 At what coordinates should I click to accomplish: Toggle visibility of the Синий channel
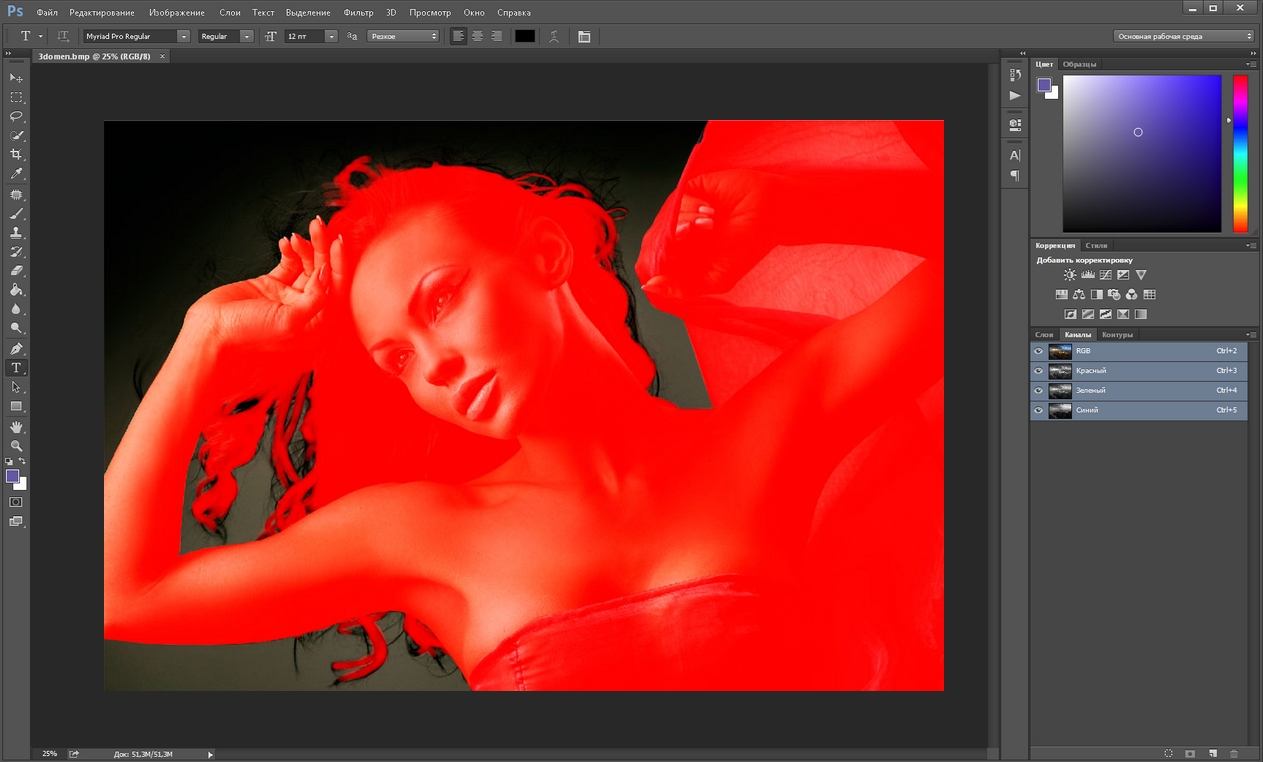click(1038, 410)
